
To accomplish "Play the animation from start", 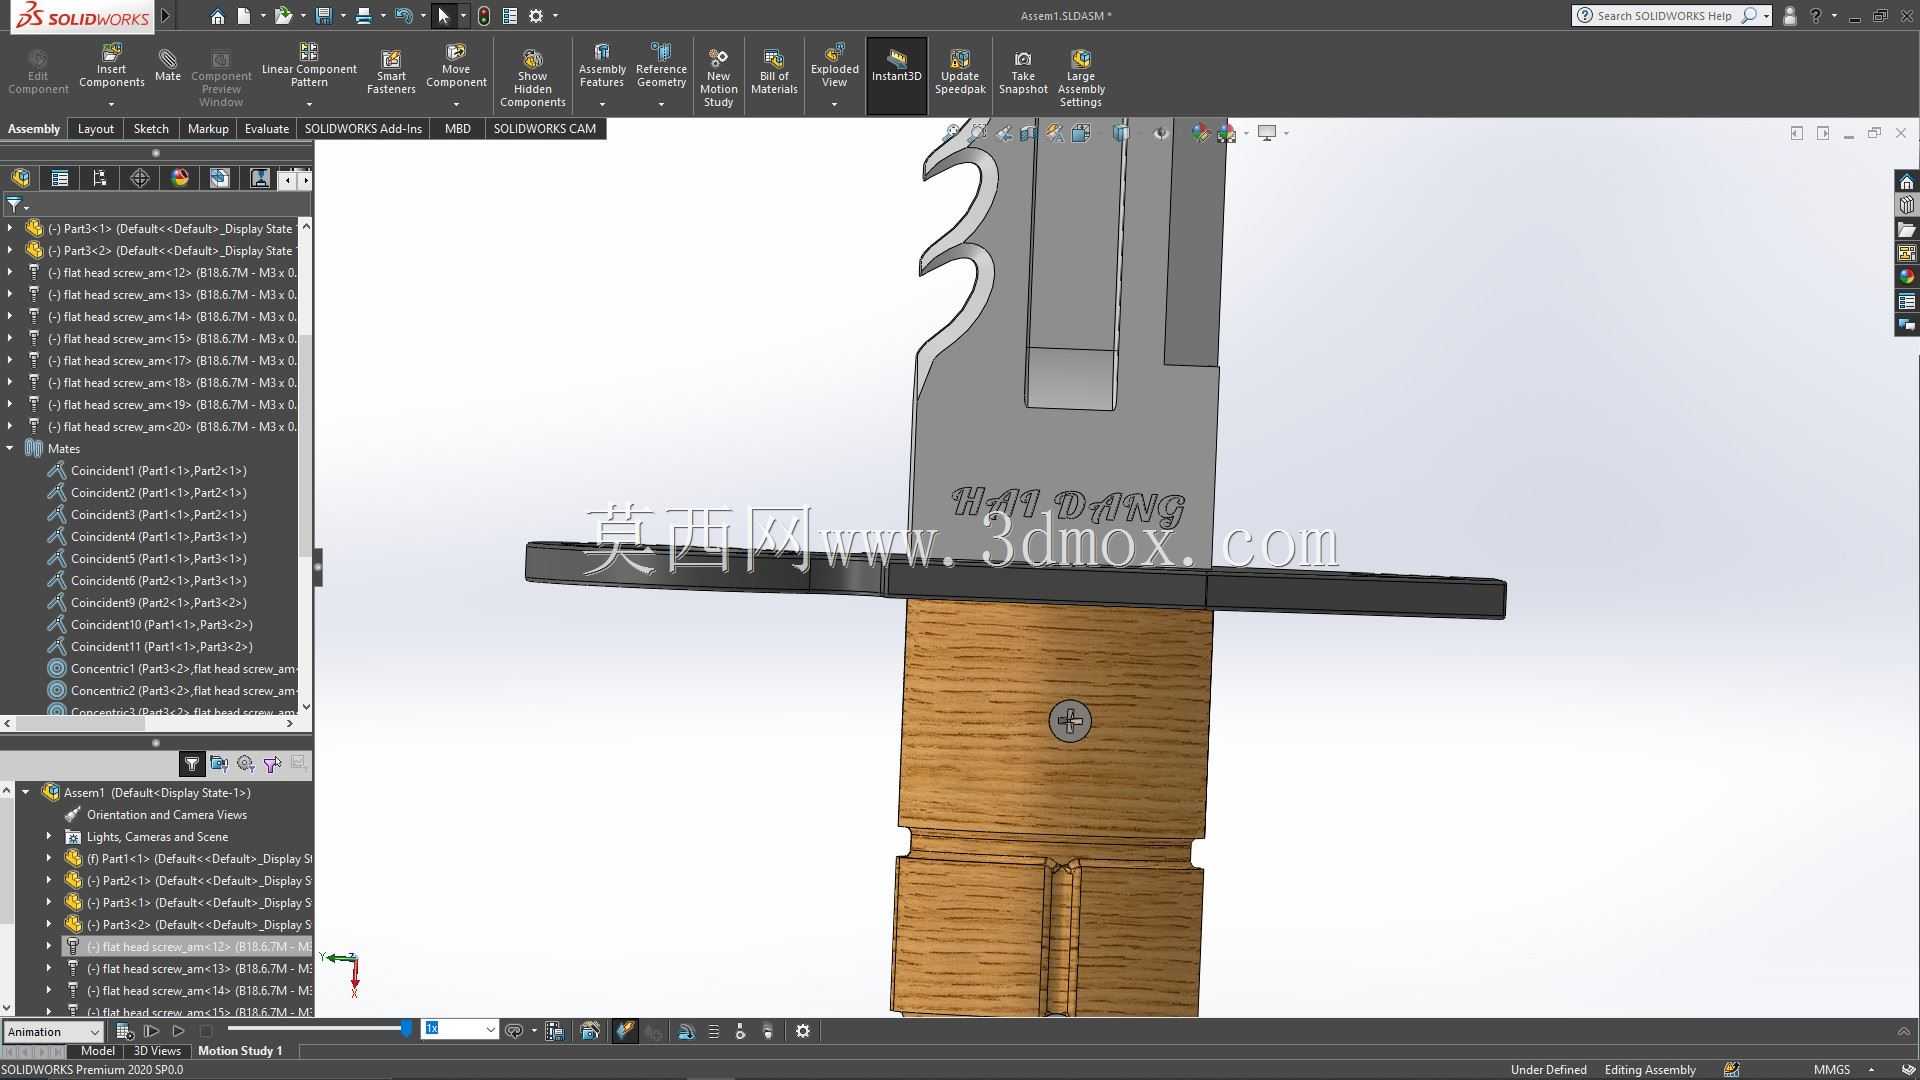I will (x=152, y=1031).
